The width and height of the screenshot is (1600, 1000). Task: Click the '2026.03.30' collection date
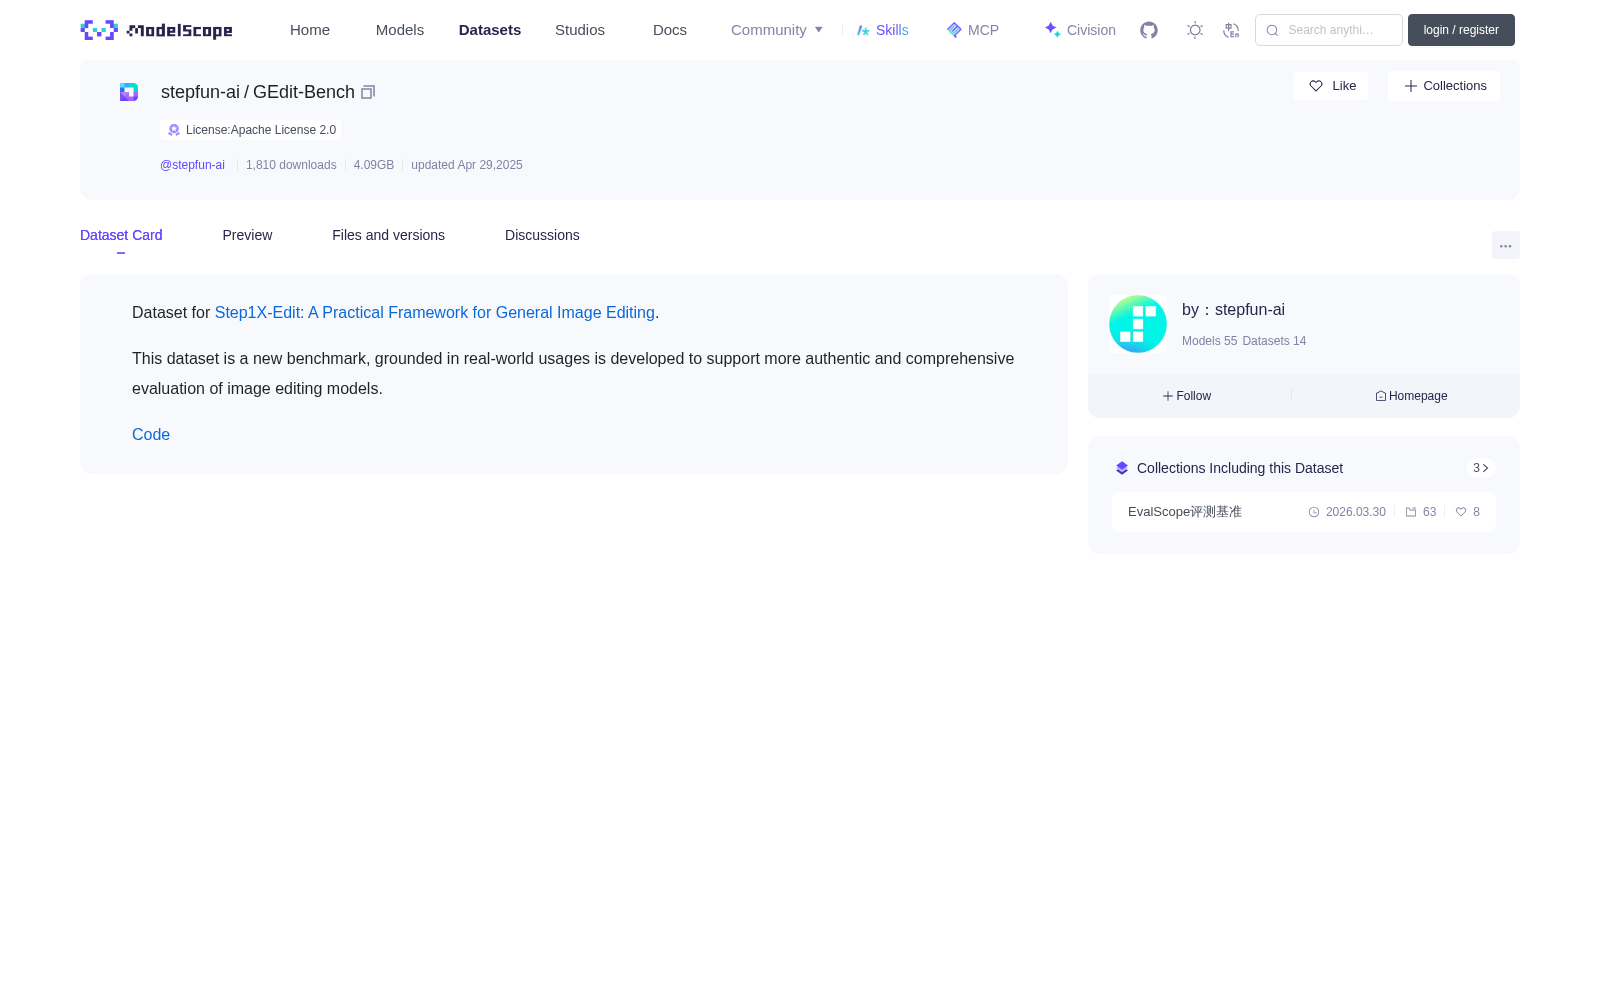click(x=1355, y=512)
